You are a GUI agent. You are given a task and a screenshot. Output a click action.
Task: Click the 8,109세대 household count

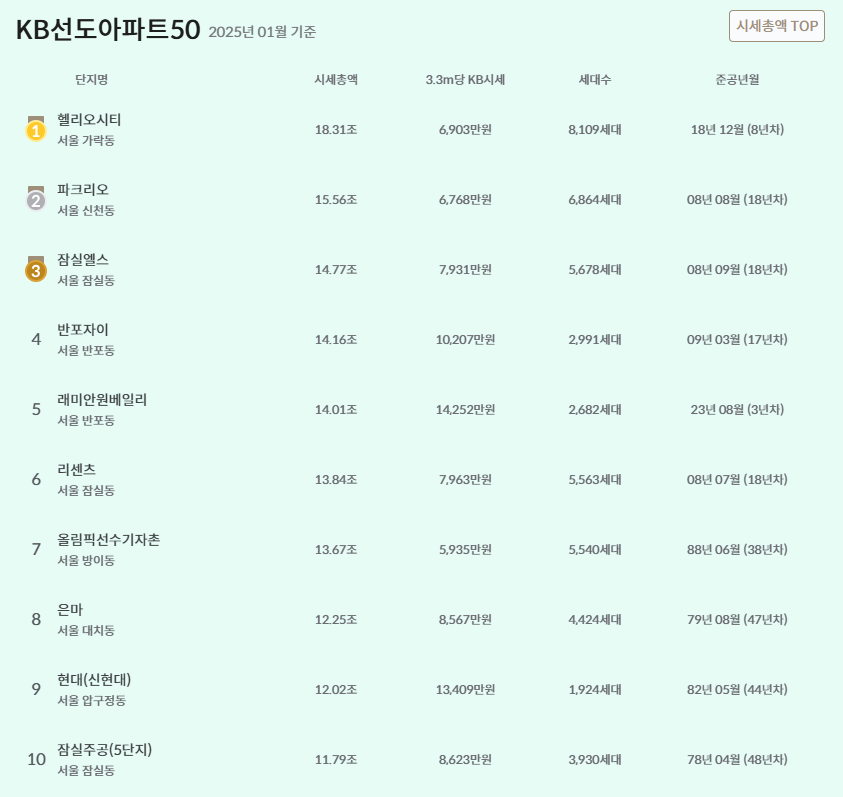[x=595, y=130]
